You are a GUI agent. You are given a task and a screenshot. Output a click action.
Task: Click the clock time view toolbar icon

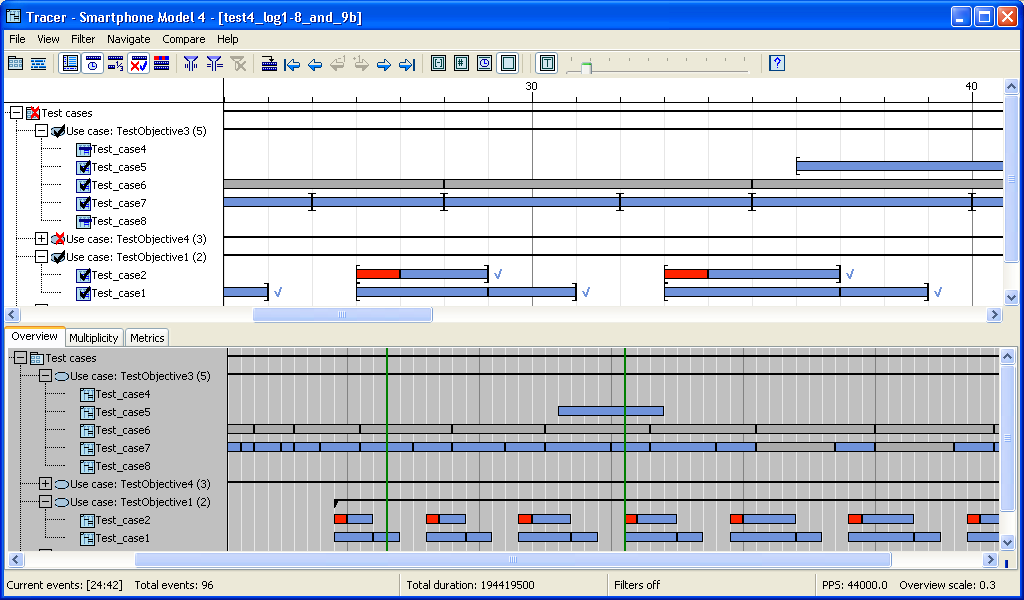(x=92, y=64)
